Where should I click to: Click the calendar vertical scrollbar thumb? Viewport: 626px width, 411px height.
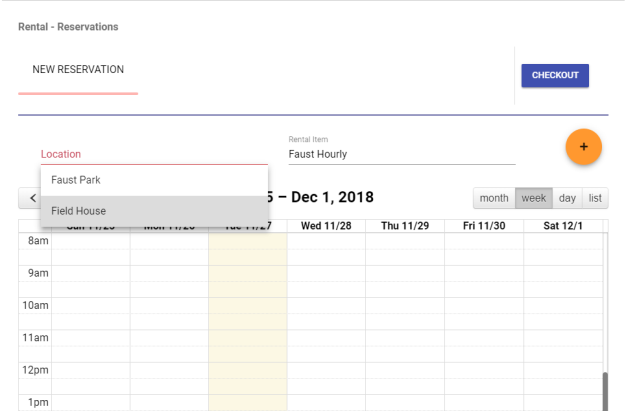[603, 390]
